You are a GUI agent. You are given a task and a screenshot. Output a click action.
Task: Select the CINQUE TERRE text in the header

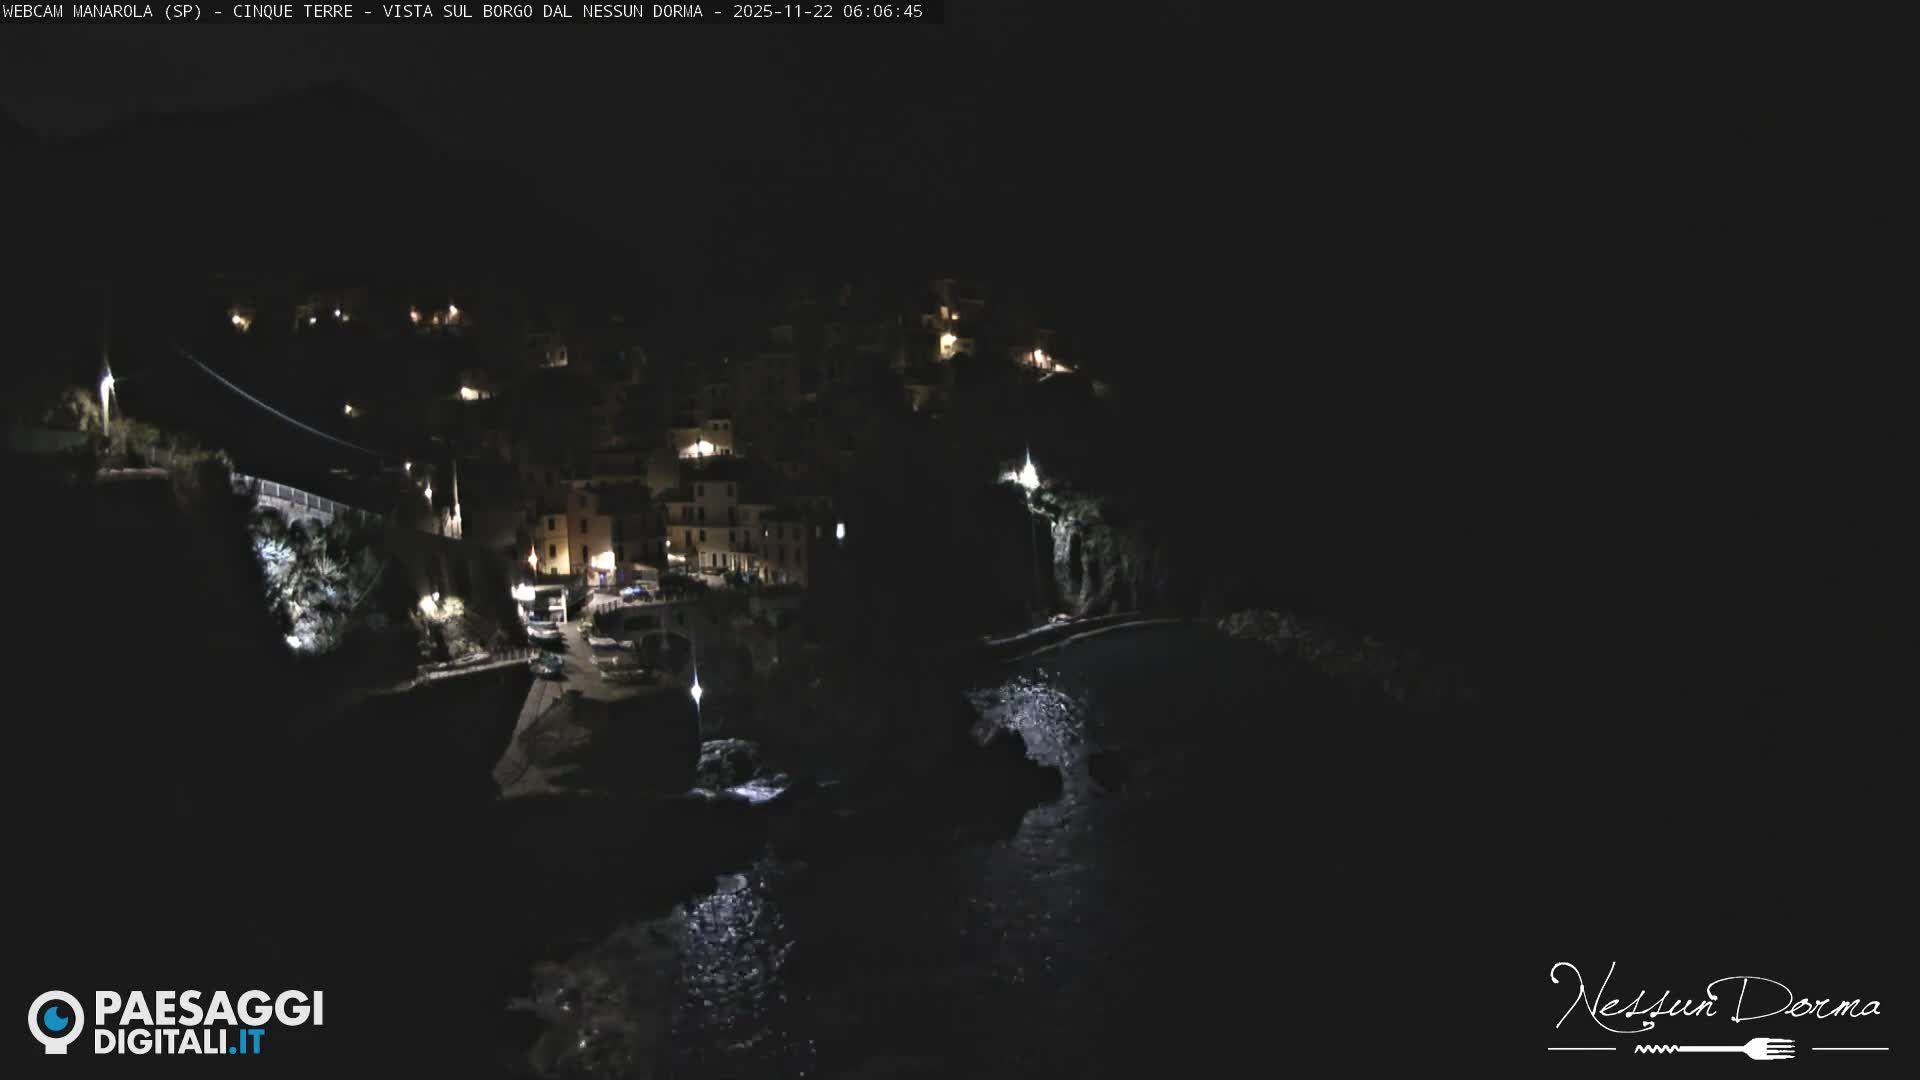pyautogui.click(x=294, y=13)
